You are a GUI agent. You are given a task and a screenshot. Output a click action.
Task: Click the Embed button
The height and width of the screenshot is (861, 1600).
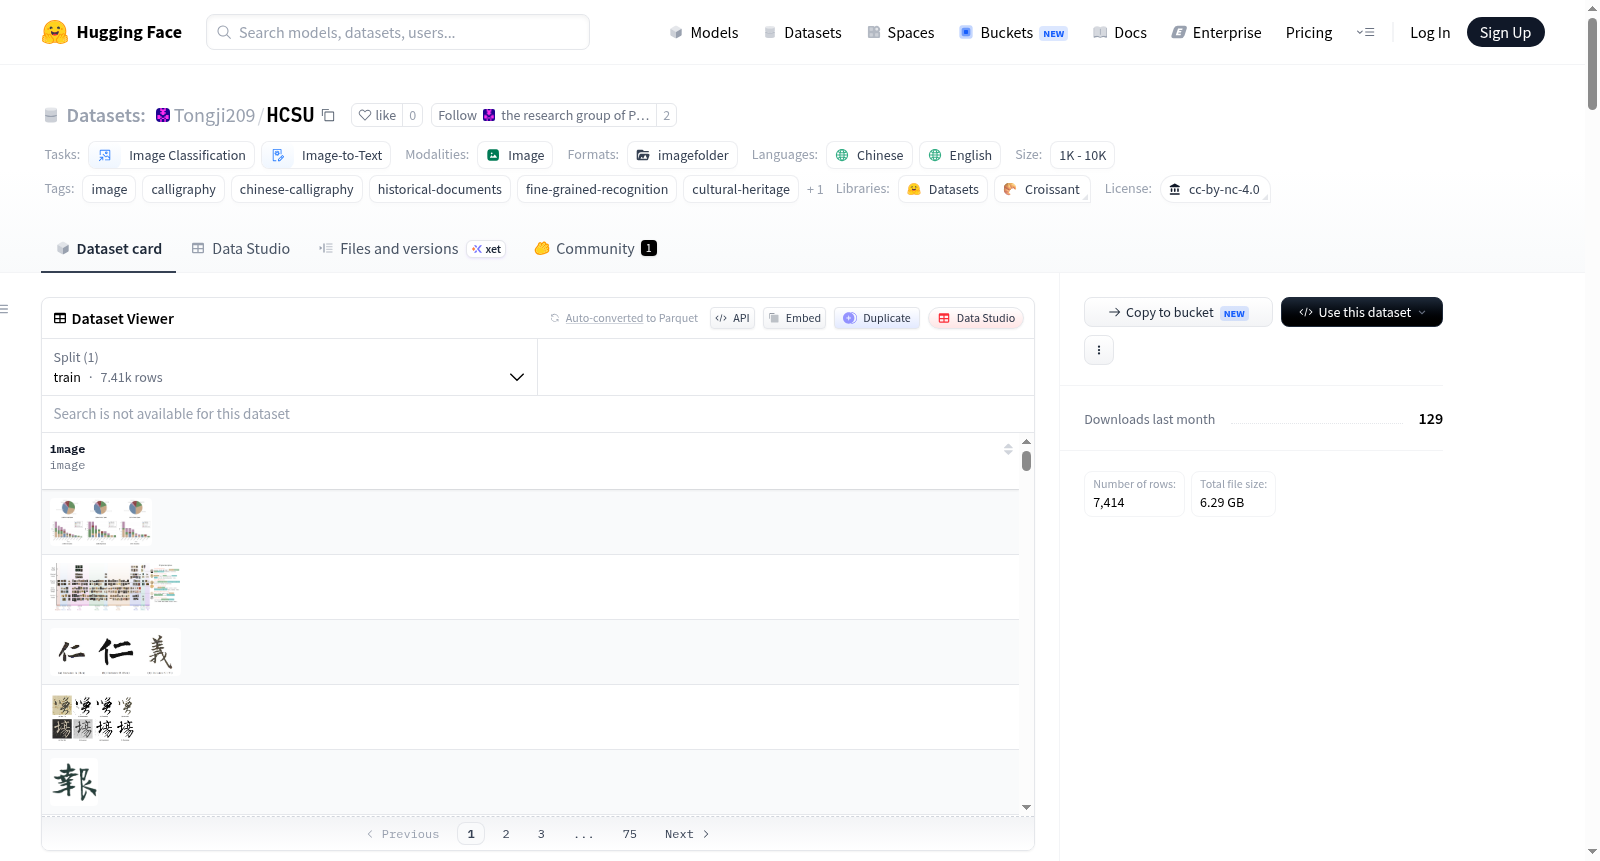[794, 318]
